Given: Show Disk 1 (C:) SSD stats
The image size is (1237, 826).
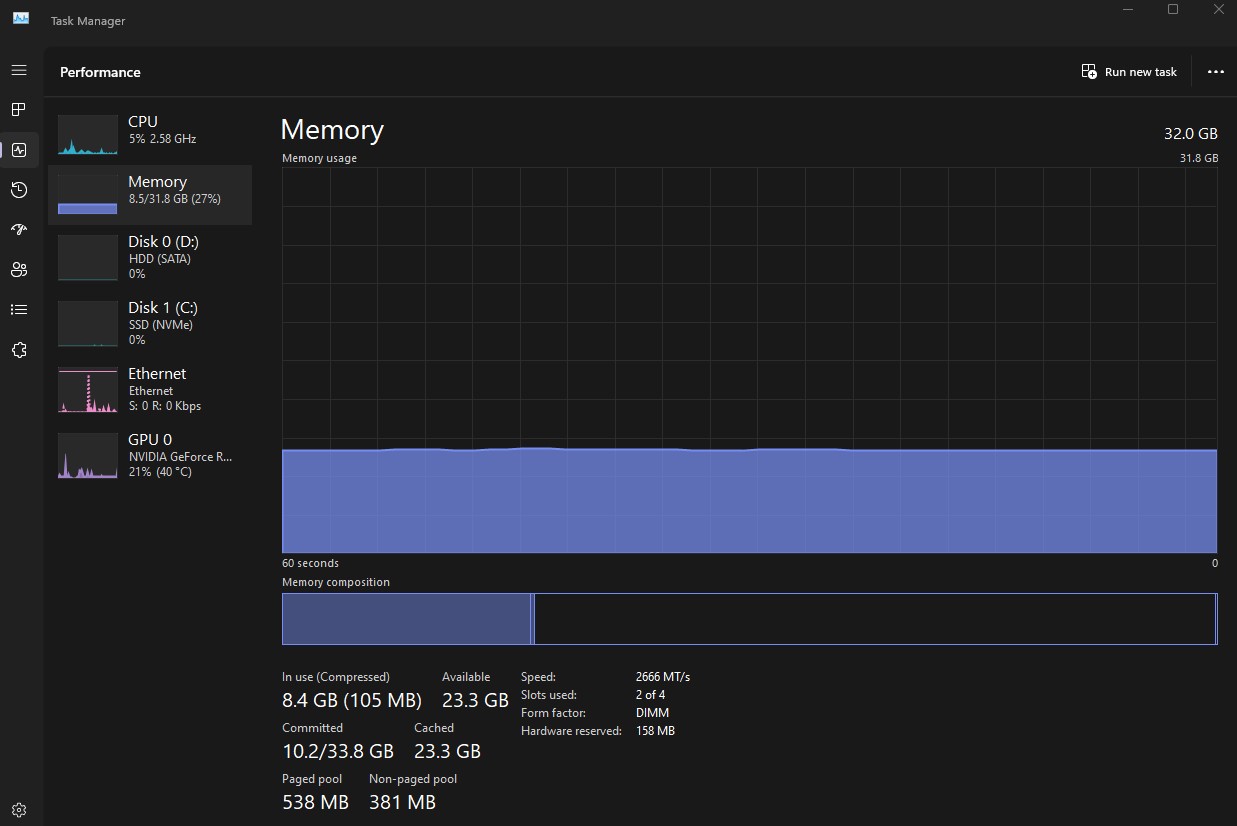Looking at the screenshot, I should pyautogui.click(x=150, y=323).
